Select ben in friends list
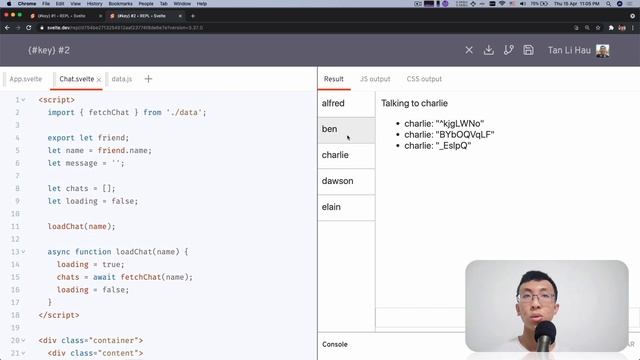This screenshot has height=360, width=640. 346,130
